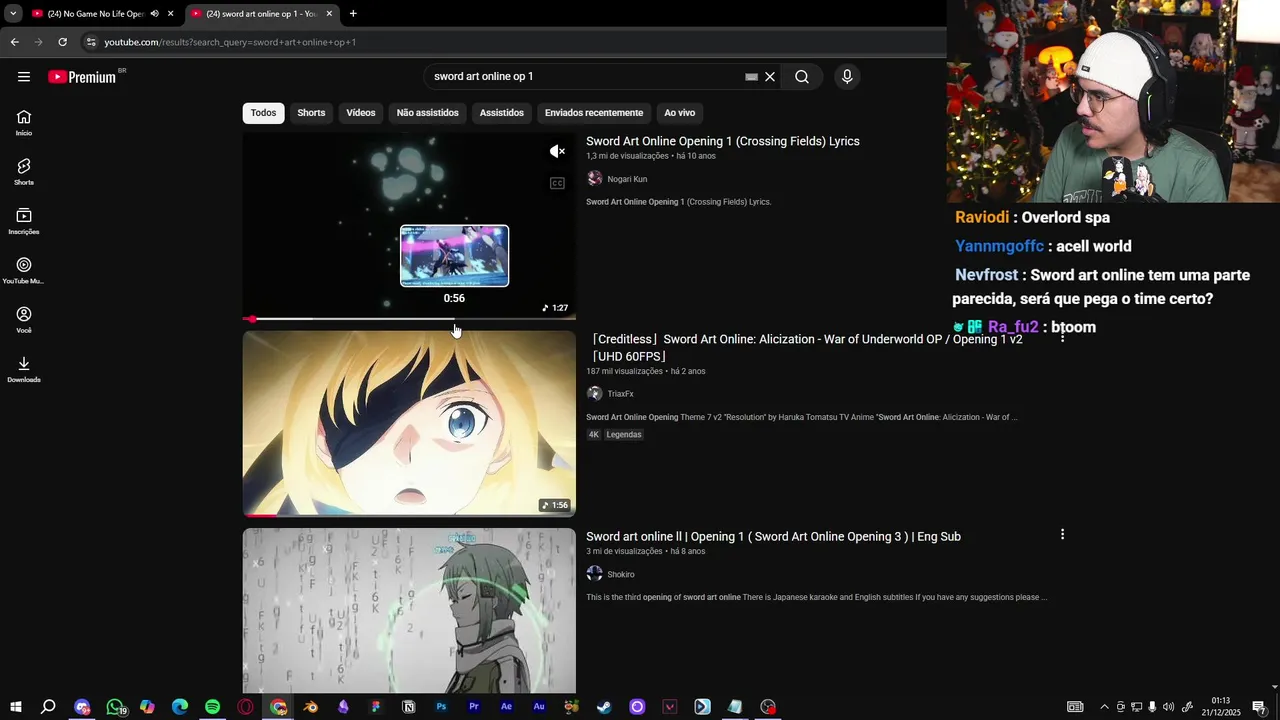Open Início in the sidebar
1280x720 pixels.
tap(24, 123)
